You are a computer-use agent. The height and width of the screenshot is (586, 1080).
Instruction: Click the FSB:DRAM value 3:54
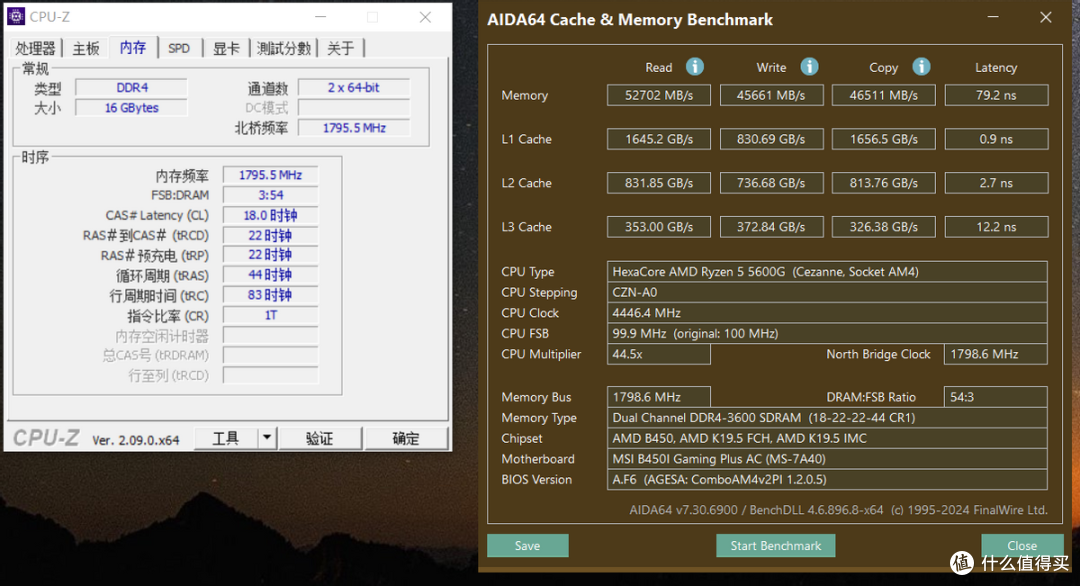271,195
